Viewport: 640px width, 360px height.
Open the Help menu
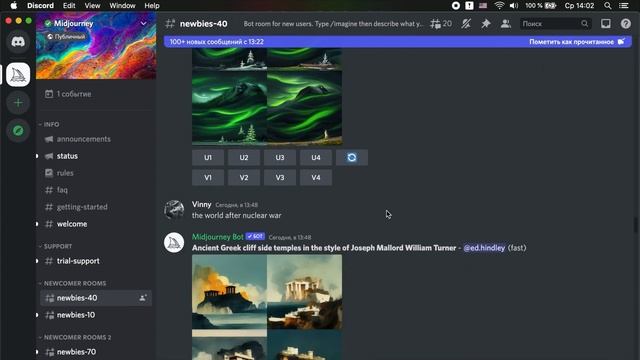tap(152, 6)
